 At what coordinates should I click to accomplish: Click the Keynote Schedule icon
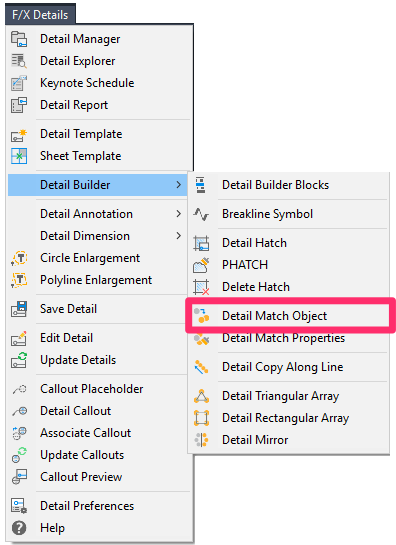[x=19, y=83]
